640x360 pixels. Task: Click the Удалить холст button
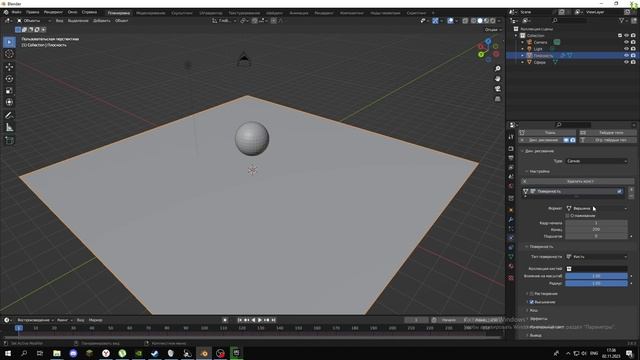(x=578, y=181)
